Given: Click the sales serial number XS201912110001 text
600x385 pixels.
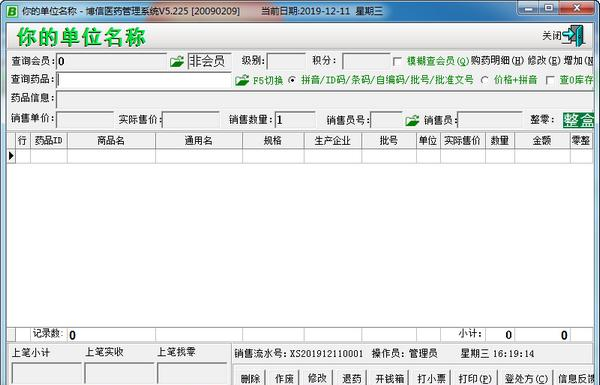Looking at the screenshot, I should pos(326,354).
